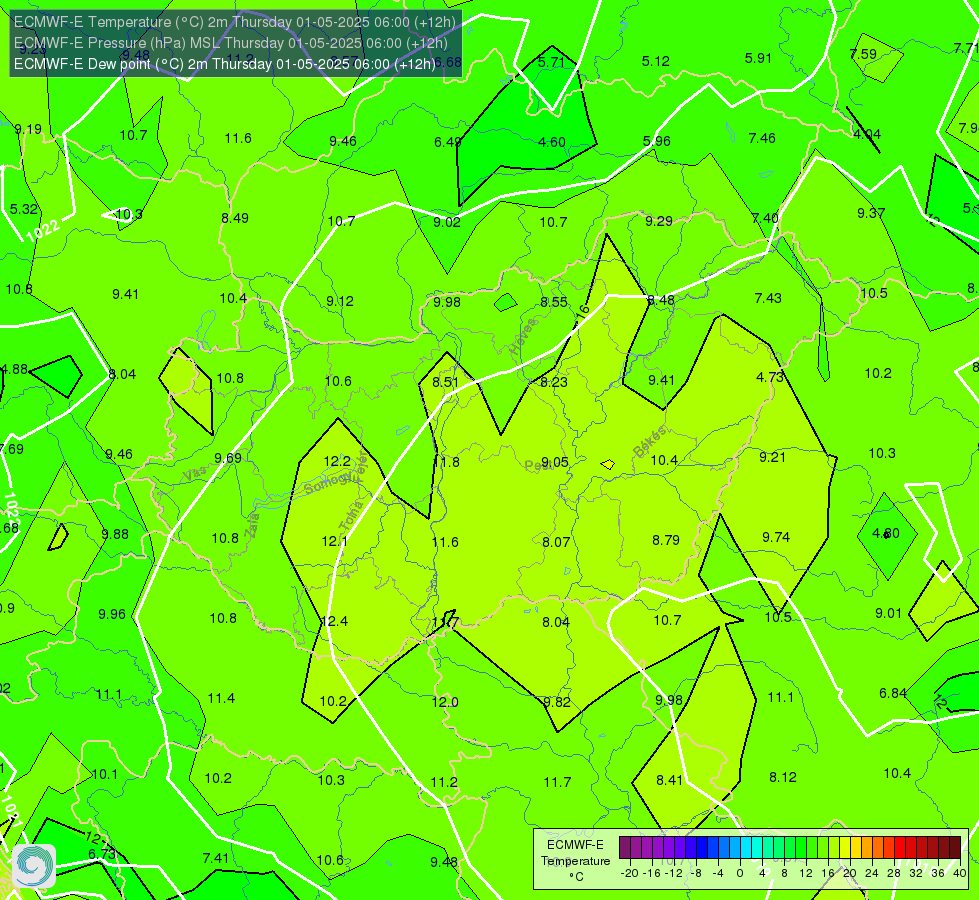Click the temperature value 8.12
Viewport: 979px width, 900px height.
[x=782, y=777]
